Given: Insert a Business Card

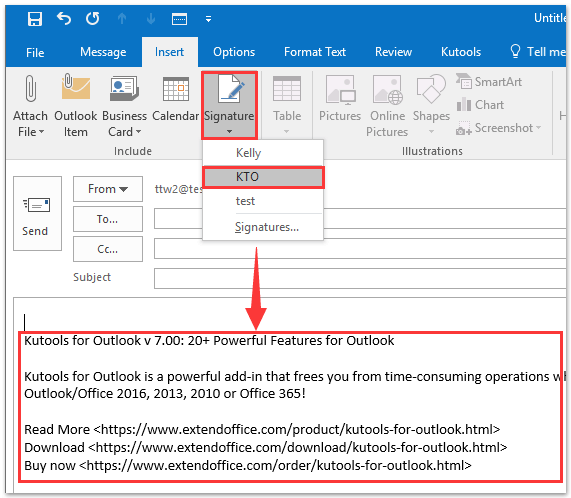Looking at the screenshot, I should pyautogui.click(x=125, y=106).
